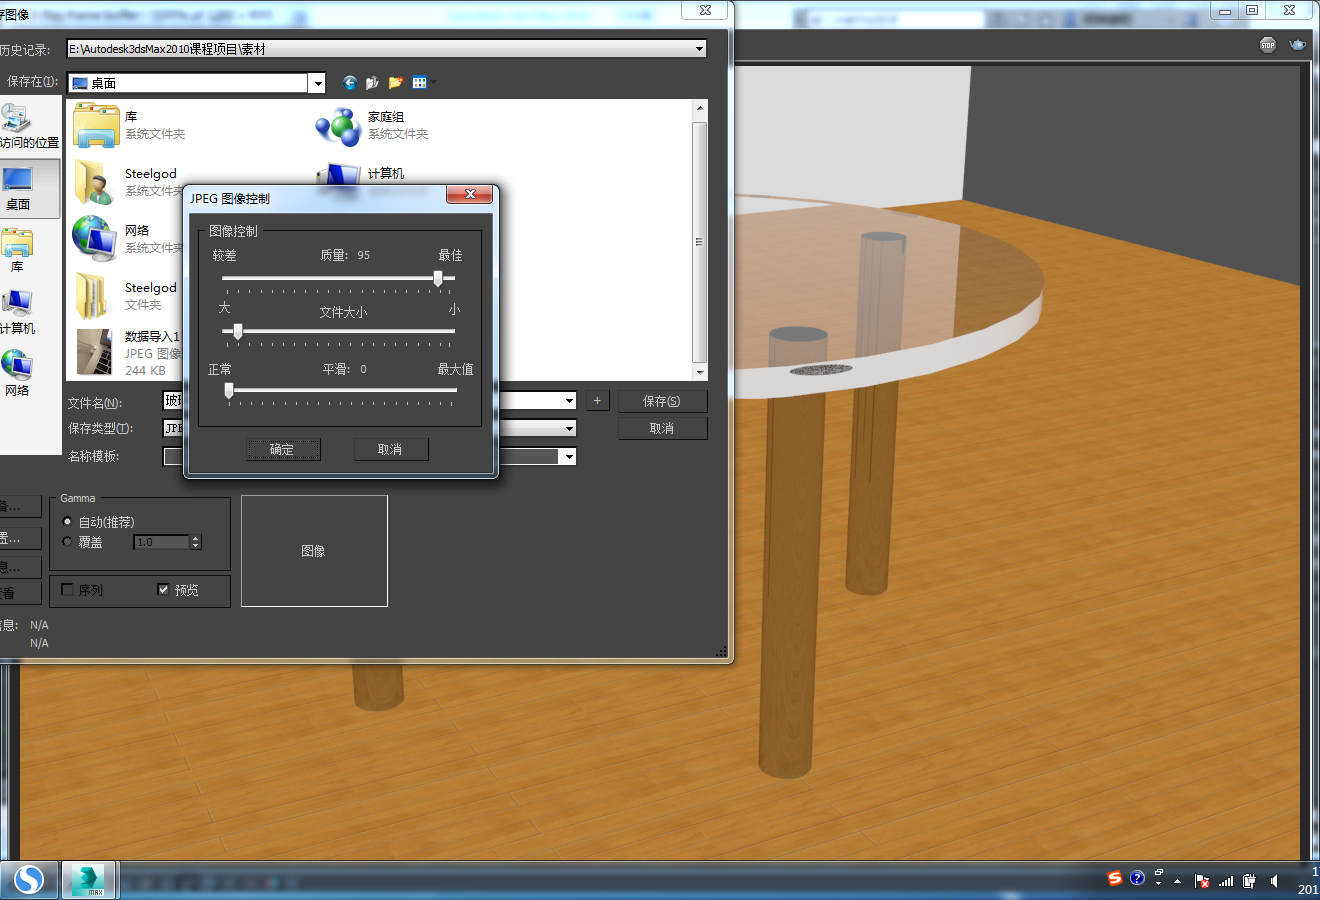Click the help question mark tray icon
Screen dimensions: 1320x900
[1137, 878]
